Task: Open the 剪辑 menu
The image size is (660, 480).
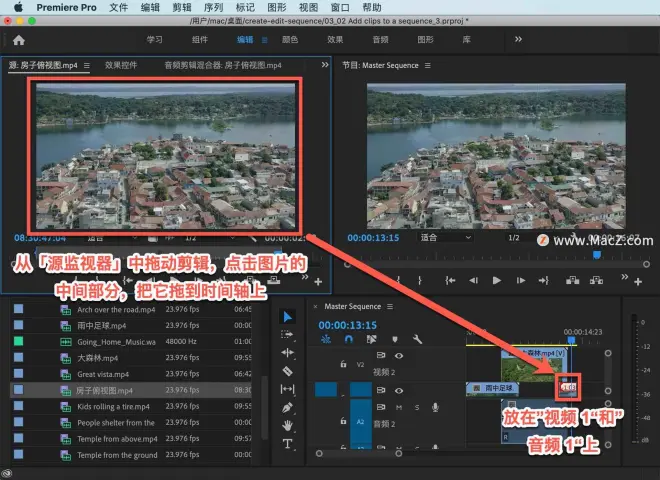Action: pos(182,8)
